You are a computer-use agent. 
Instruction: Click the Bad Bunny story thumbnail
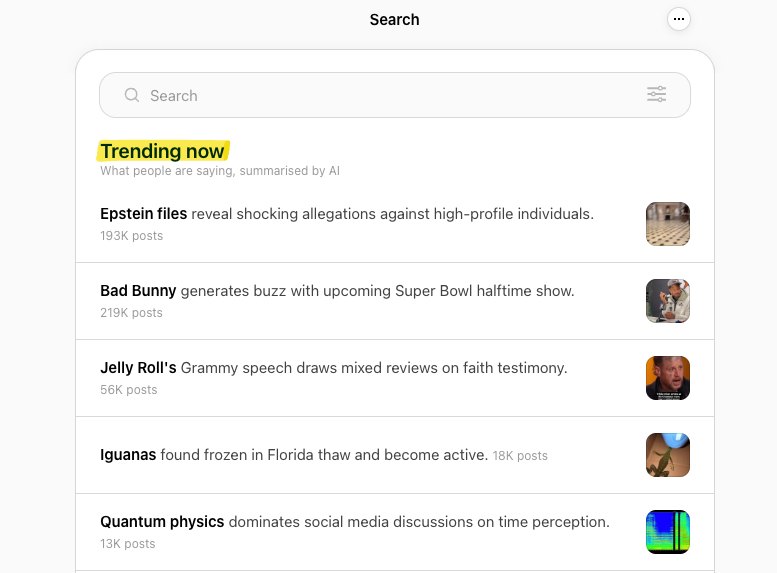coord(668,301)
